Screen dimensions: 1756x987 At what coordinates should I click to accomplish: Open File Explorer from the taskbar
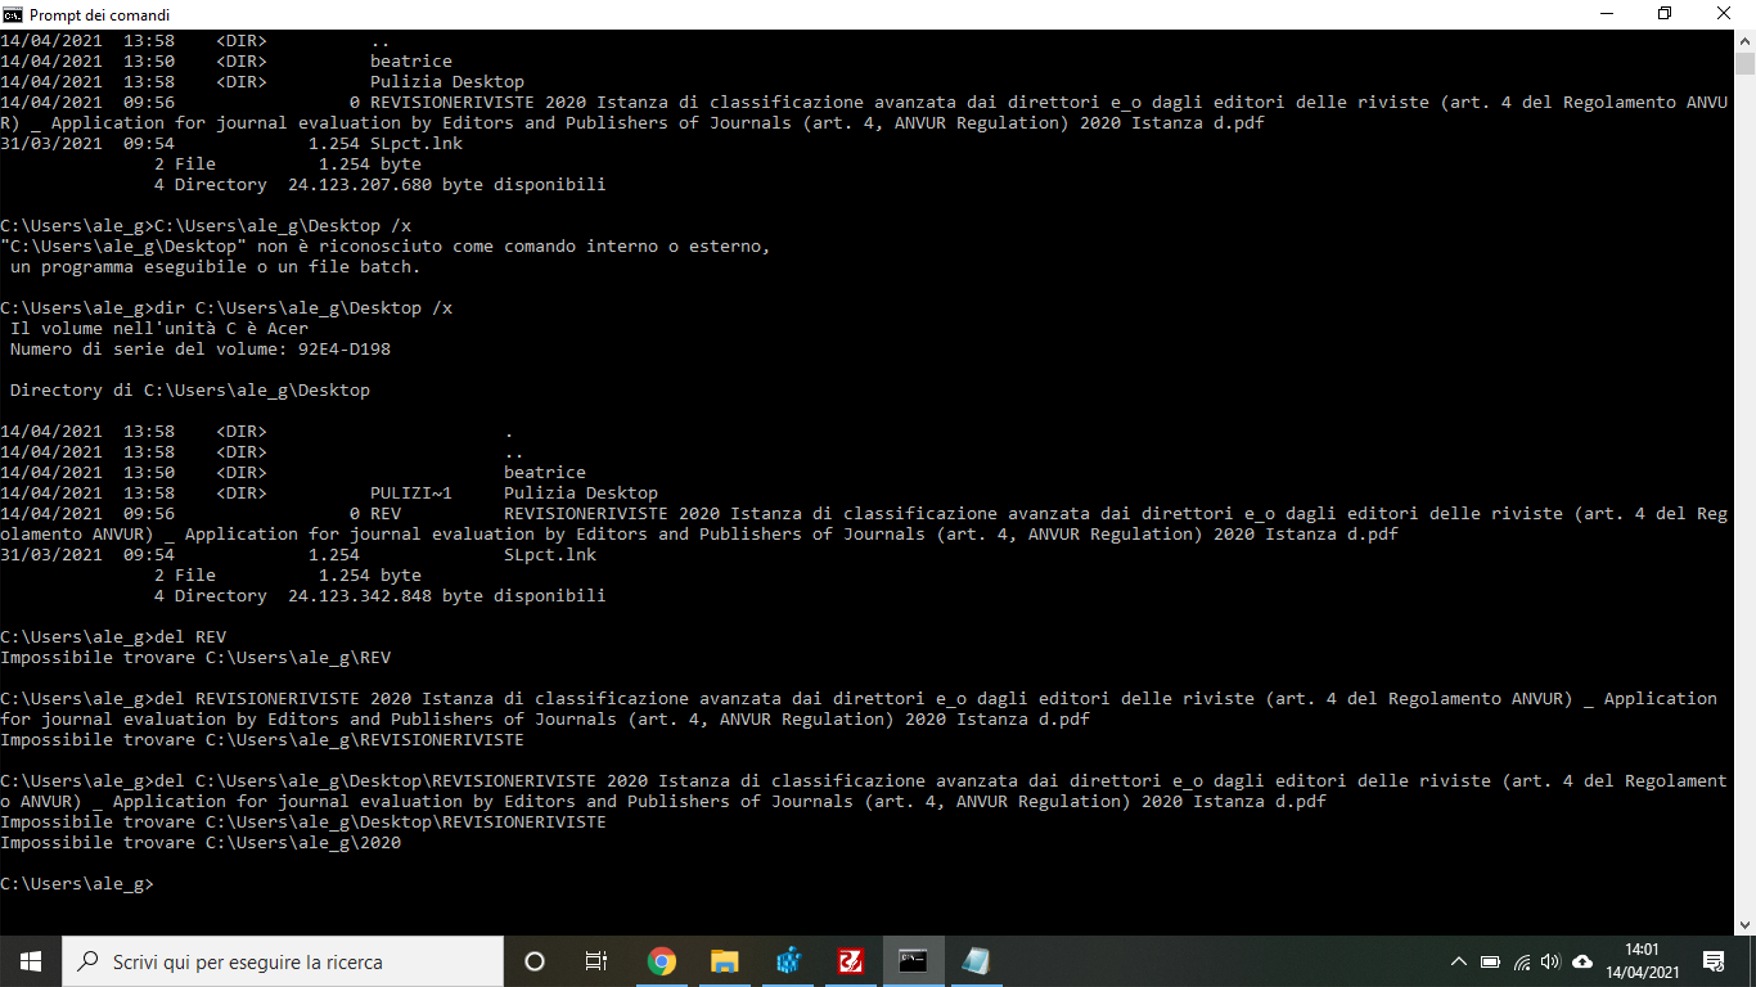(x=724, y=961)
